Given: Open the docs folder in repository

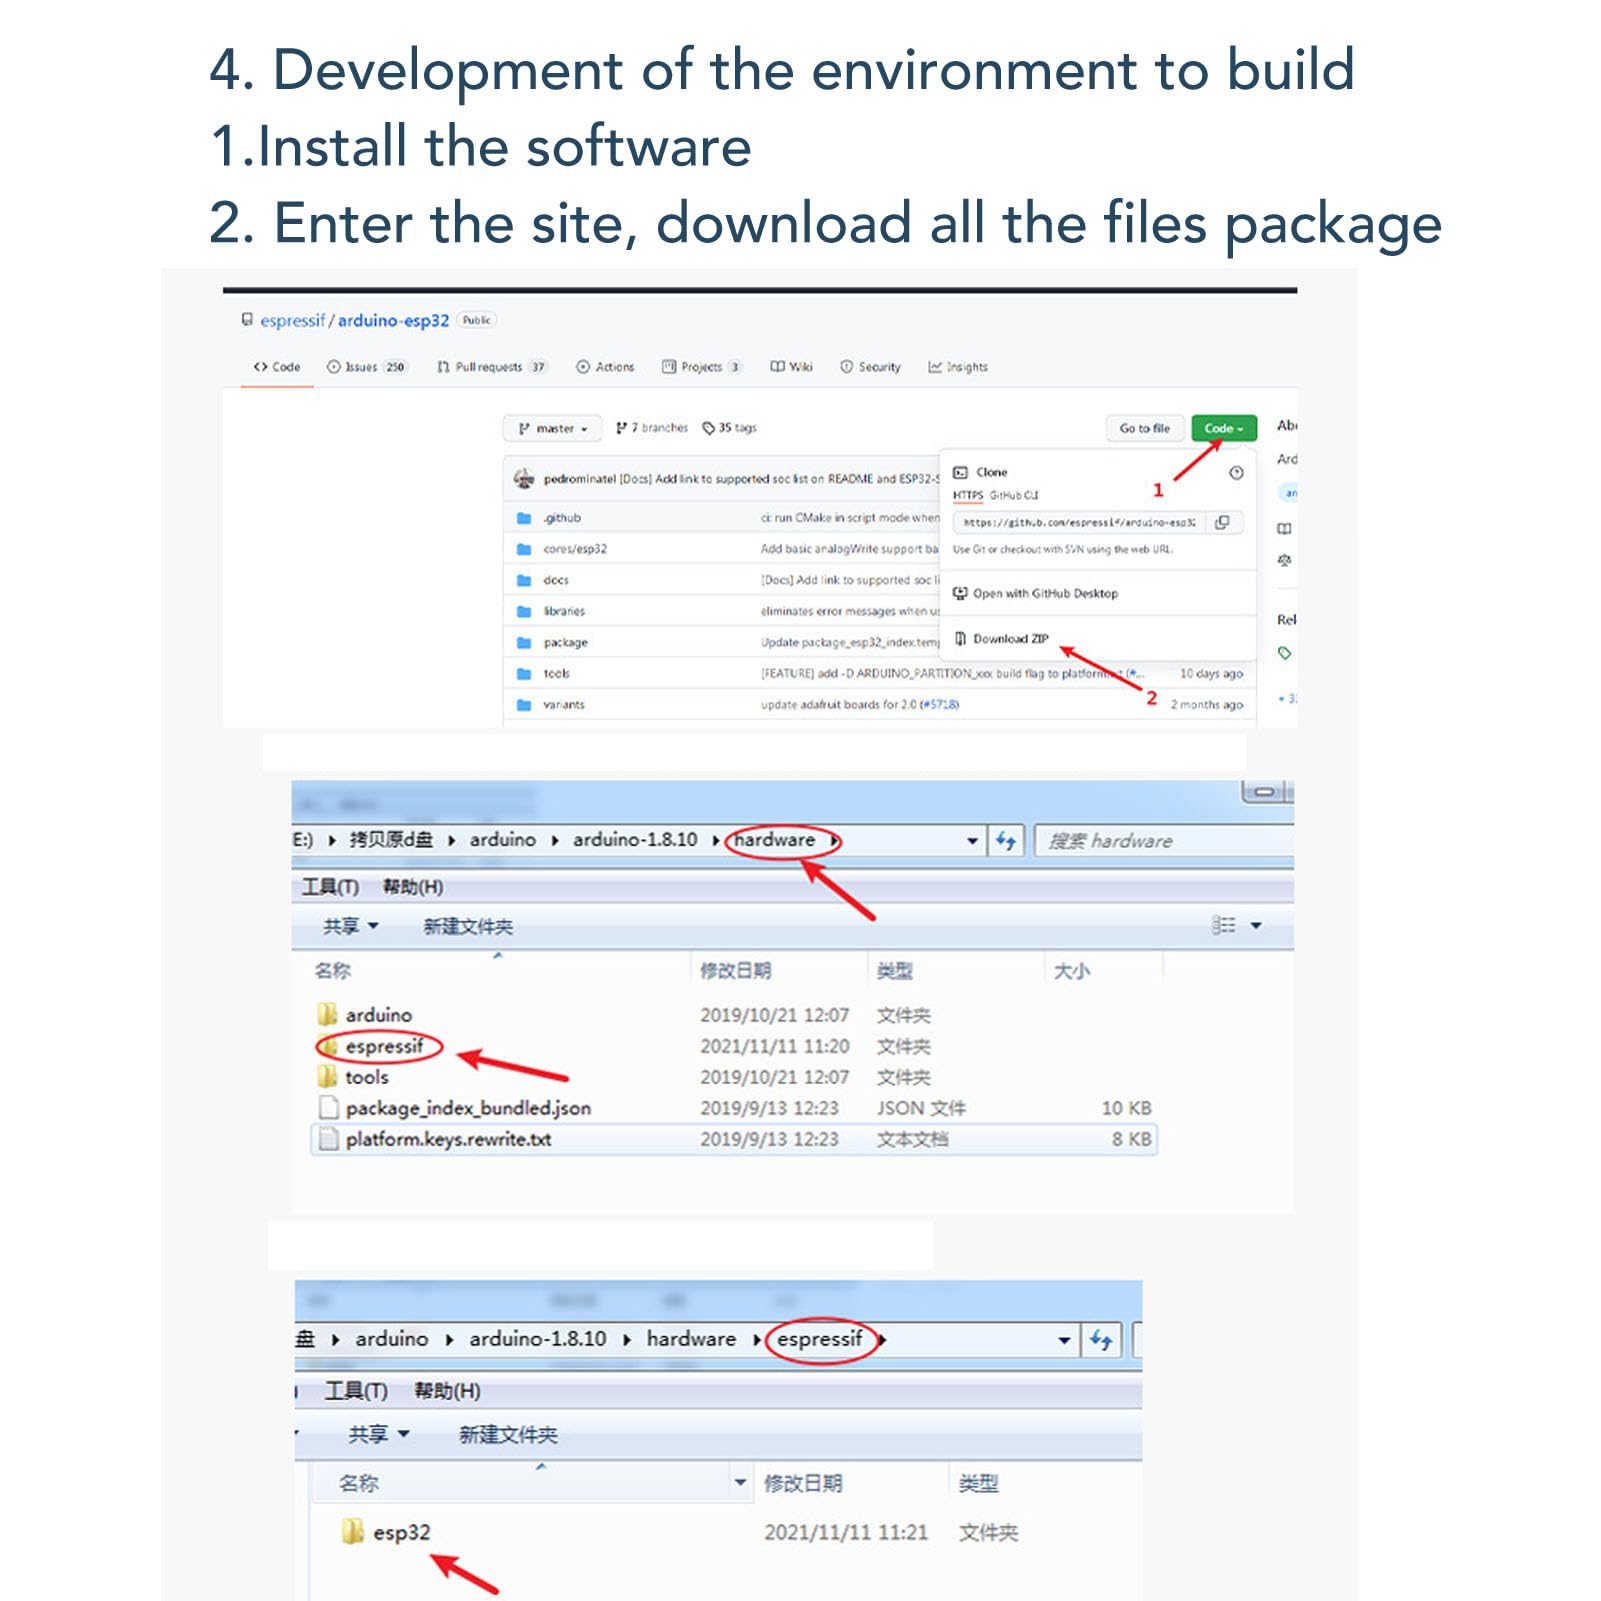Looking at the screenshot, I should click(556, 580).
